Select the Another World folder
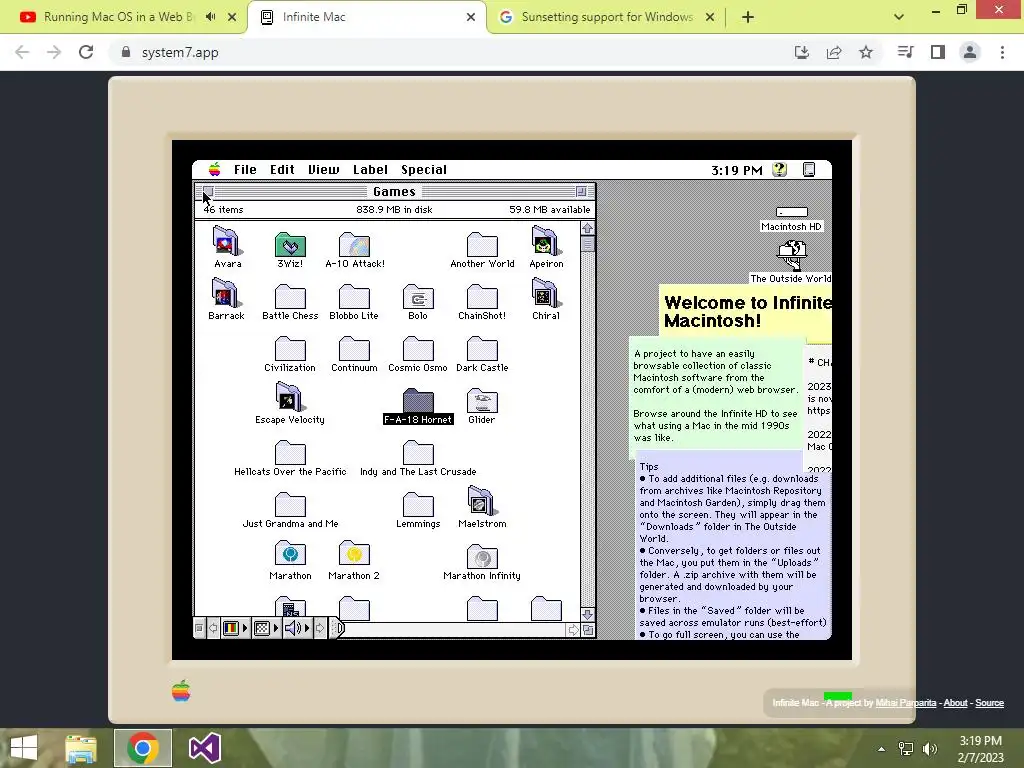Screen dimensions: 1024x768 (482, 248)
